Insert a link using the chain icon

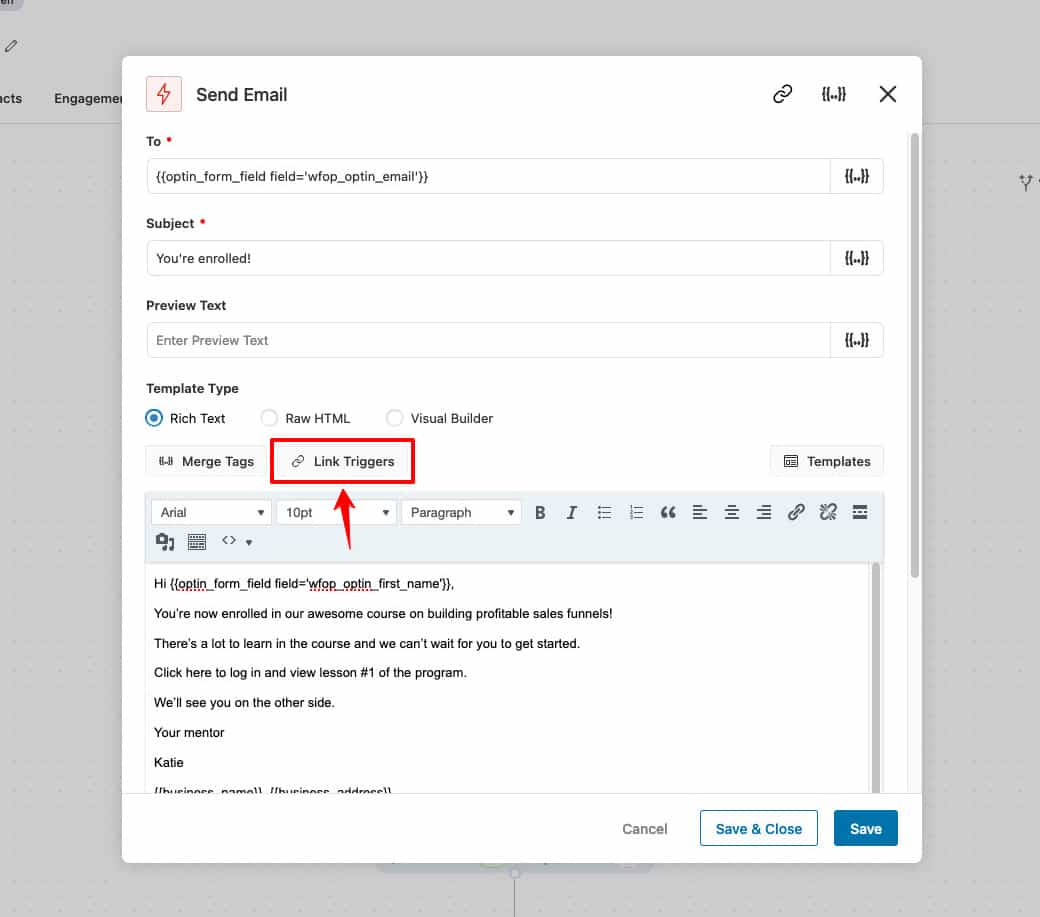(796, 512)
